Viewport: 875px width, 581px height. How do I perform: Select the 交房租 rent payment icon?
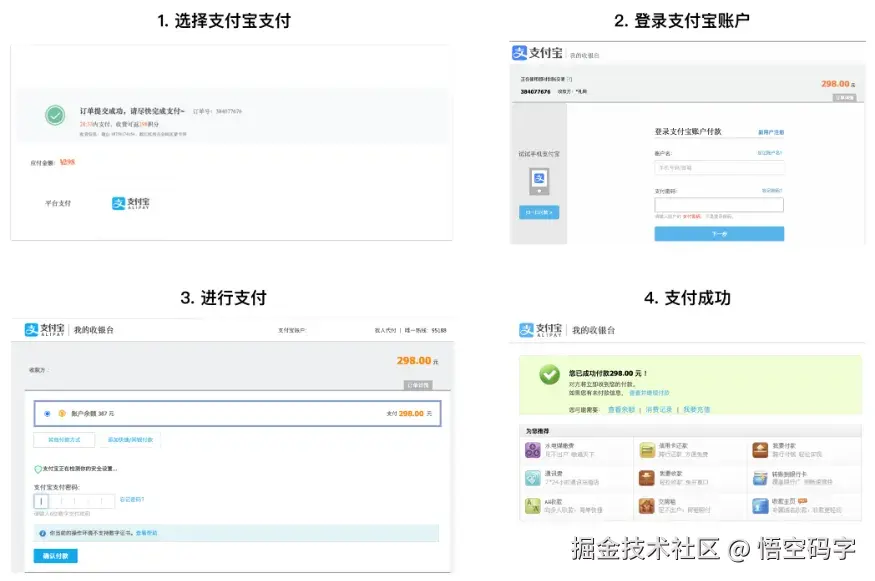point(647,504)
